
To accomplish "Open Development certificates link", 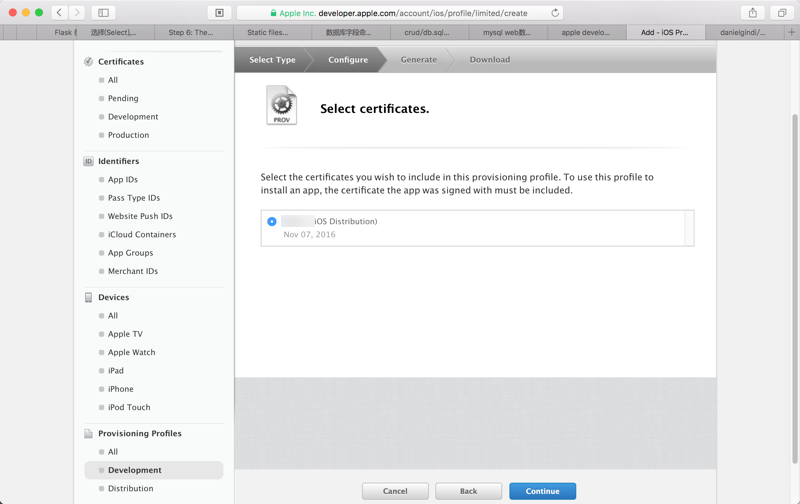I will click(133, 117).
